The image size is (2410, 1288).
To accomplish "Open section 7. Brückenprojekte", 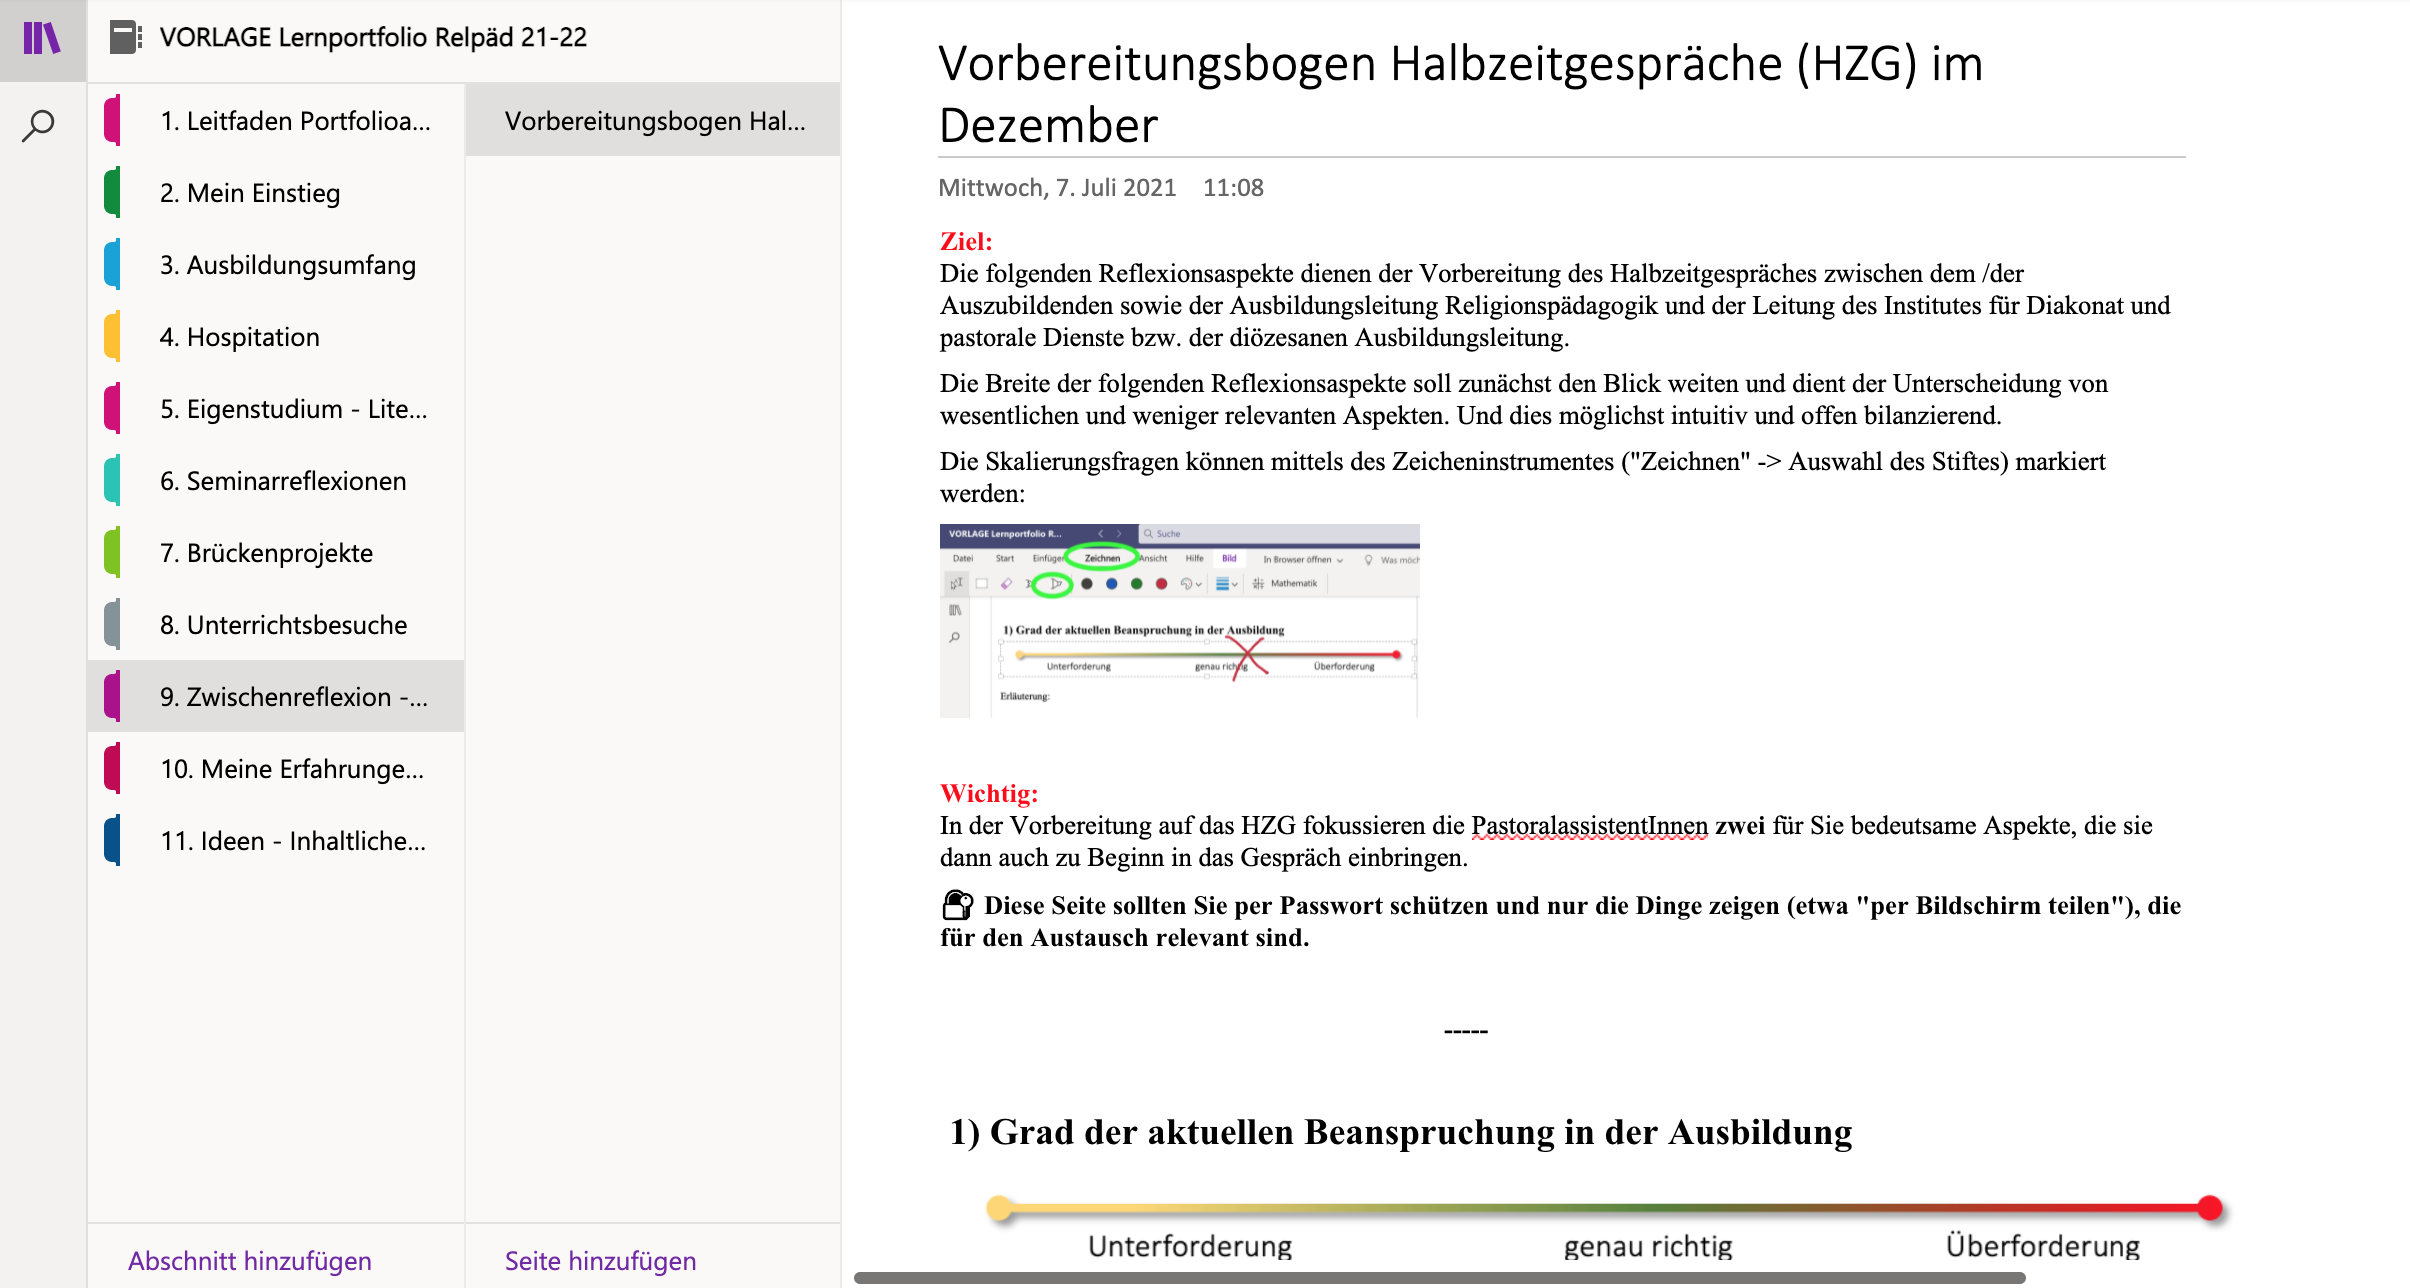I will point(266,553).
